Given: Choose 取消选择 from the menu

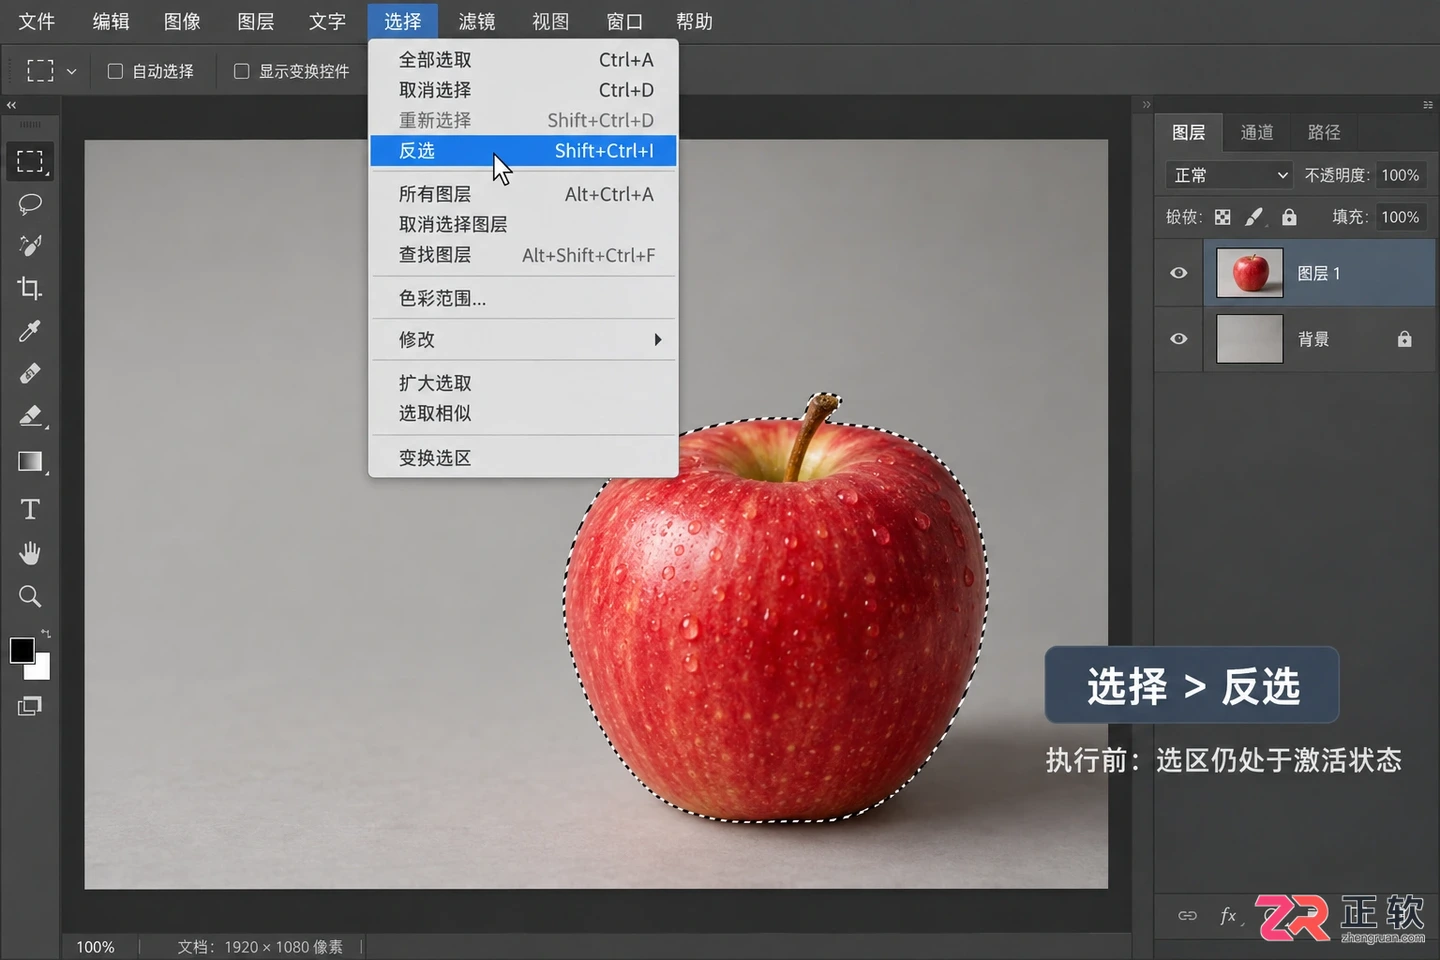Looking at the screenshot, I should (524, 90).
